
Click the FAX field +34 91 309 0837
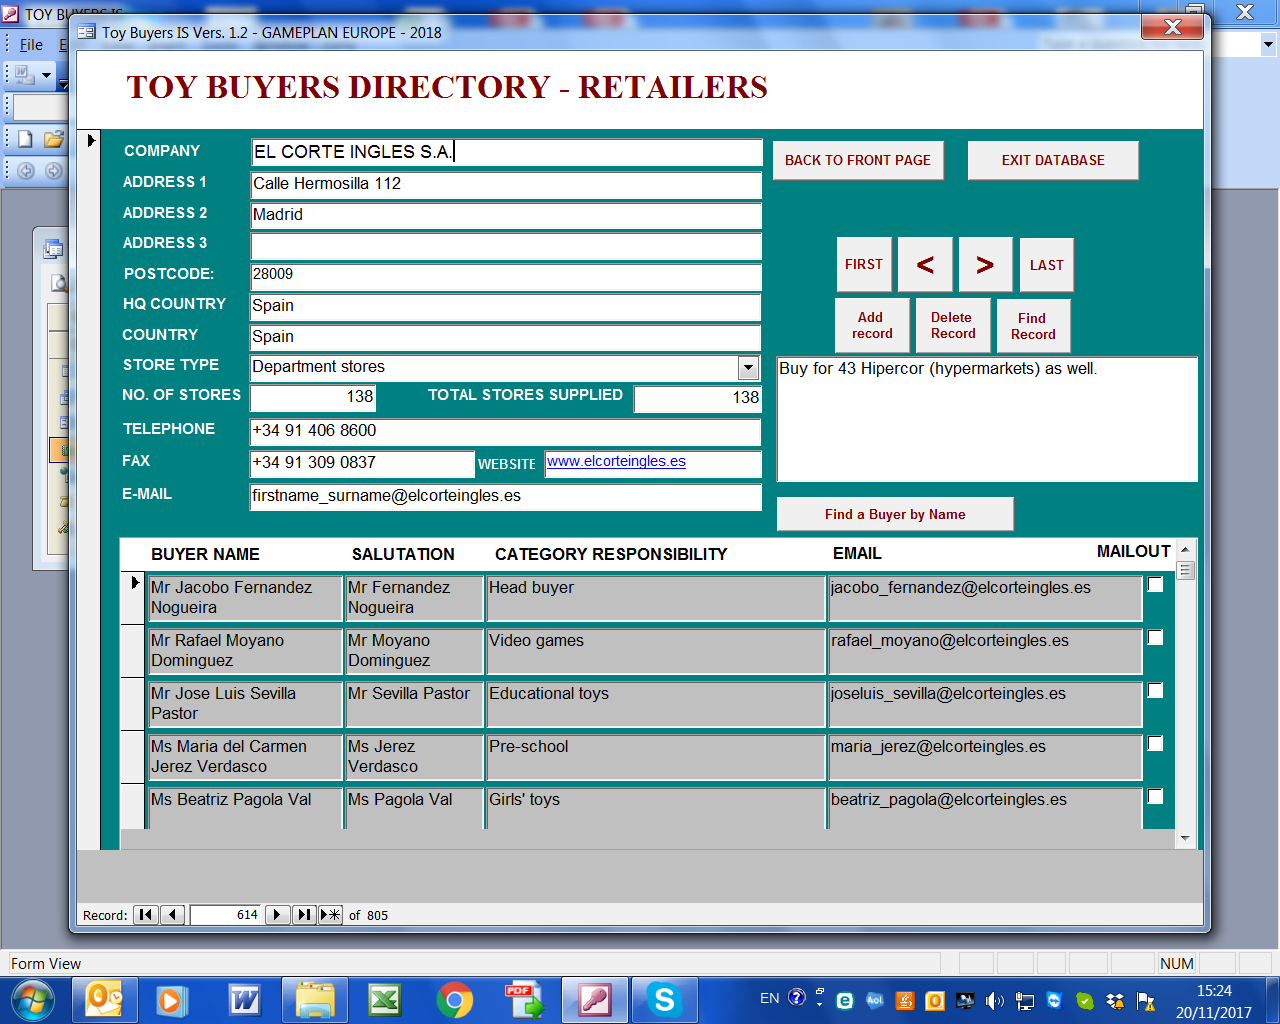[x=362, y=463]
